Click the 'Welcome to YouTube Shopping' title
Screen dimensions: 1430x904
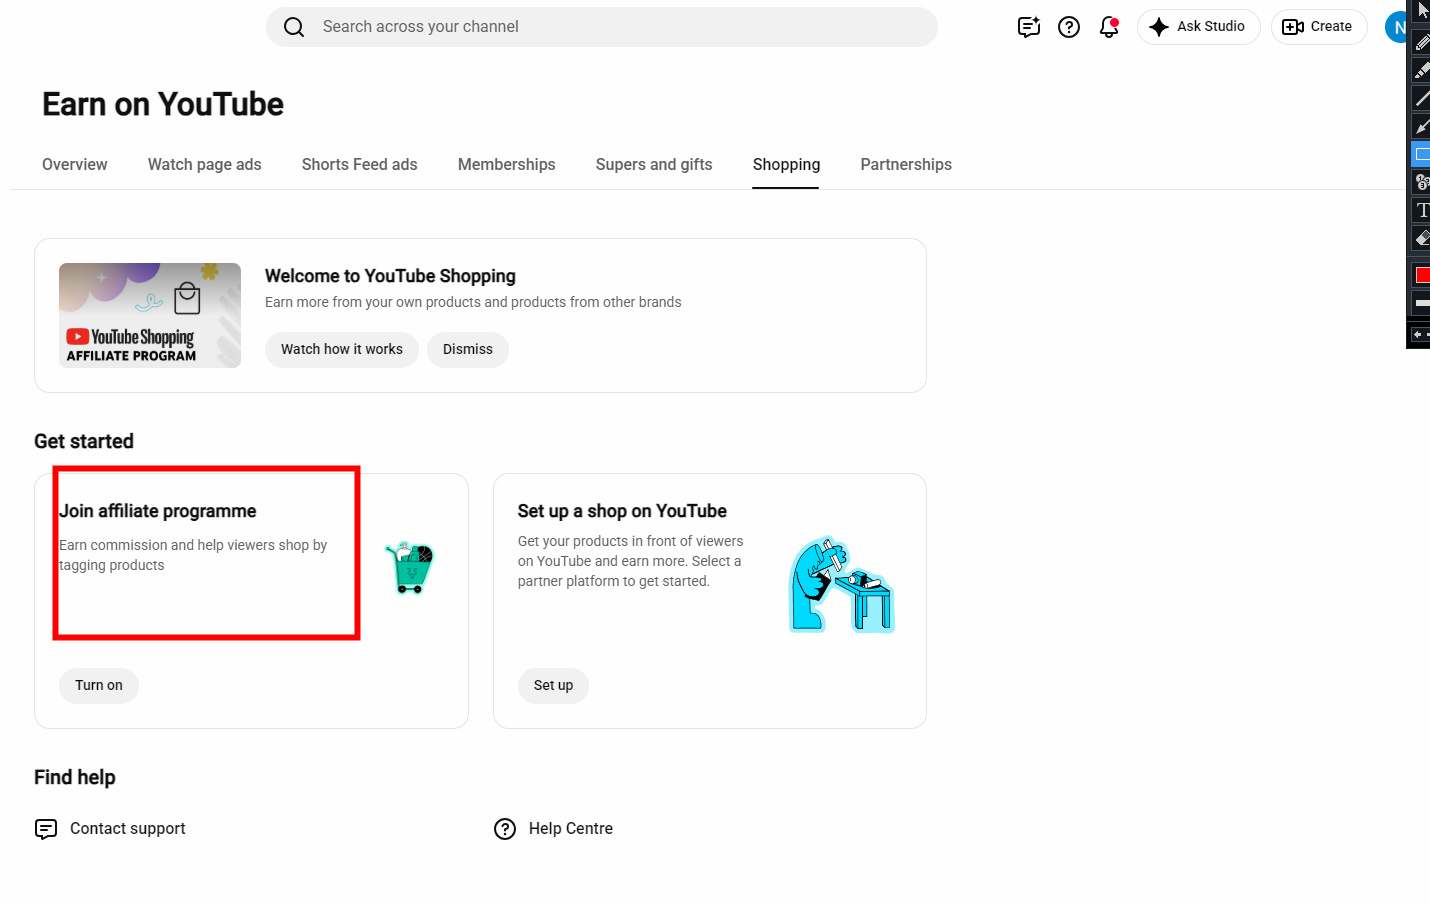click(x=390, y=276)
